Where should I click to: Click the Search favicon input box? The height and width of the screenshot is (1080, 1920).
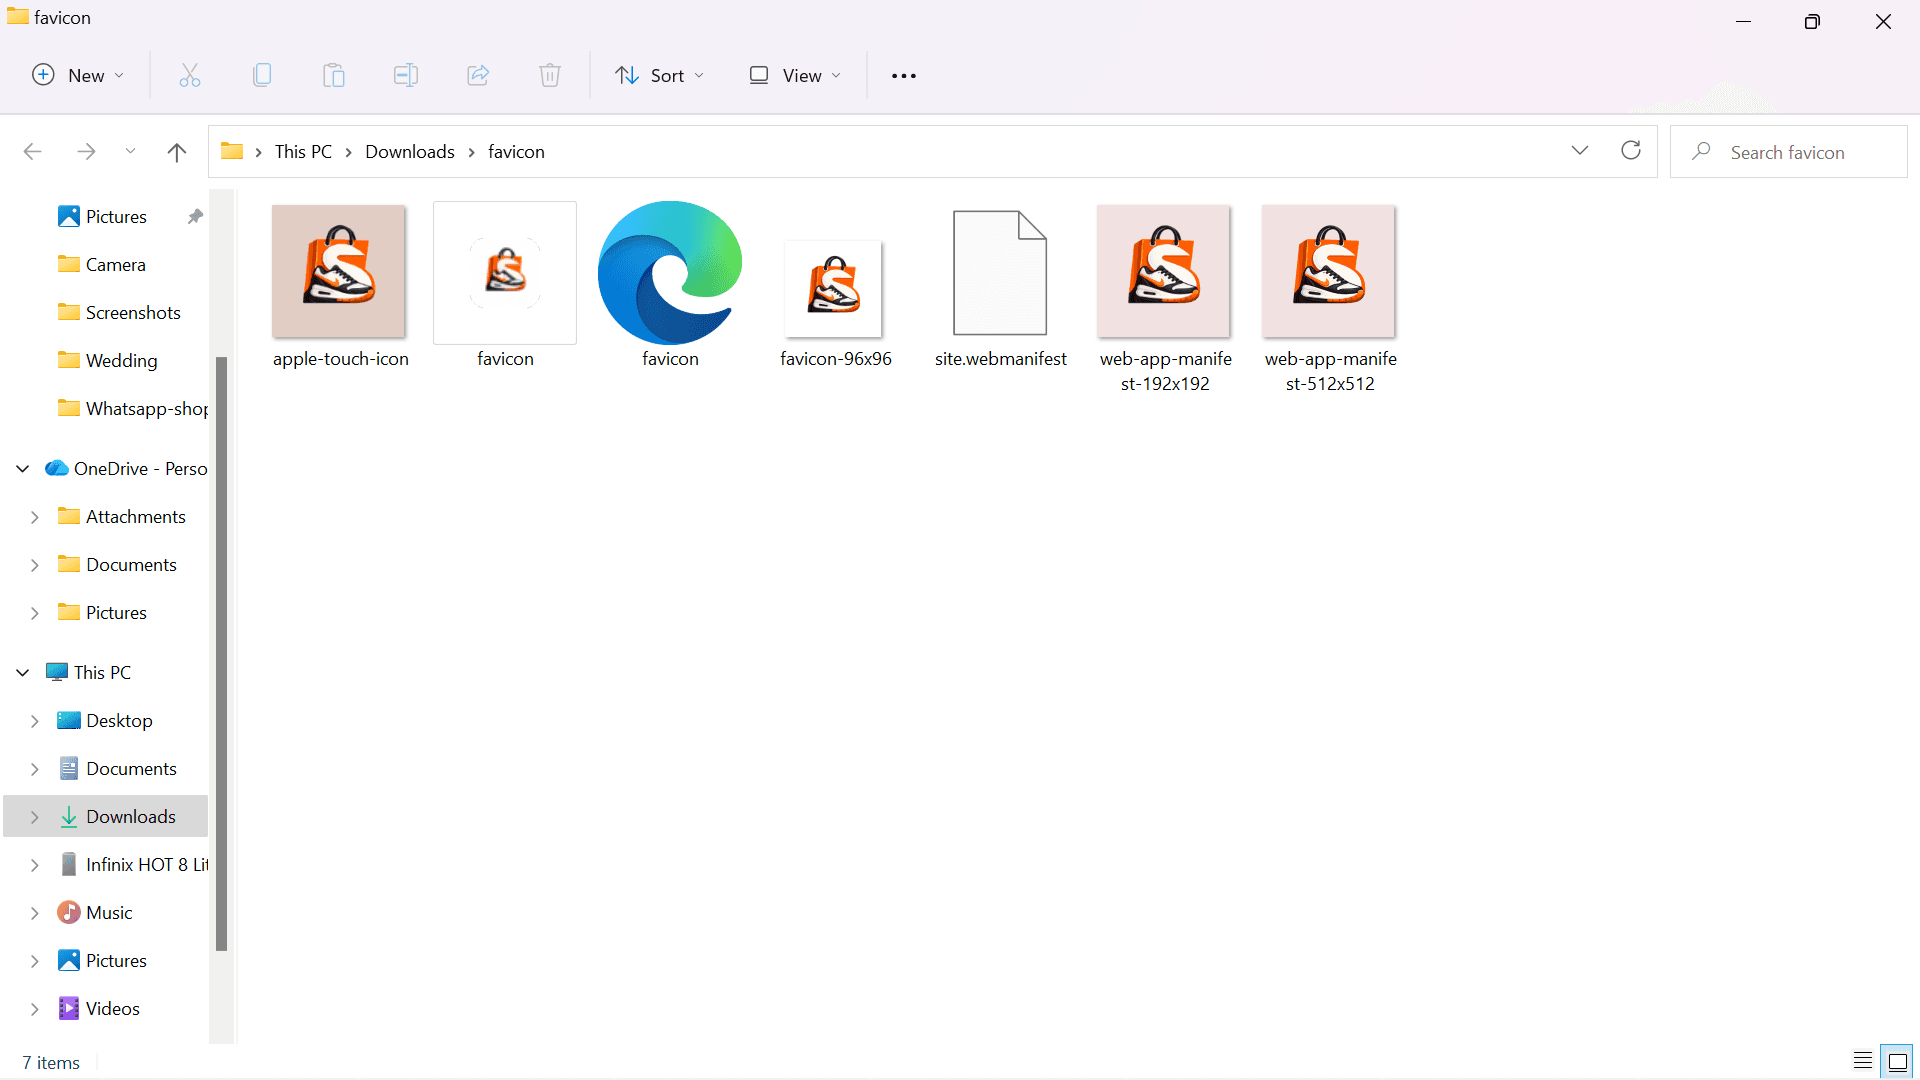coord(1788,152)
